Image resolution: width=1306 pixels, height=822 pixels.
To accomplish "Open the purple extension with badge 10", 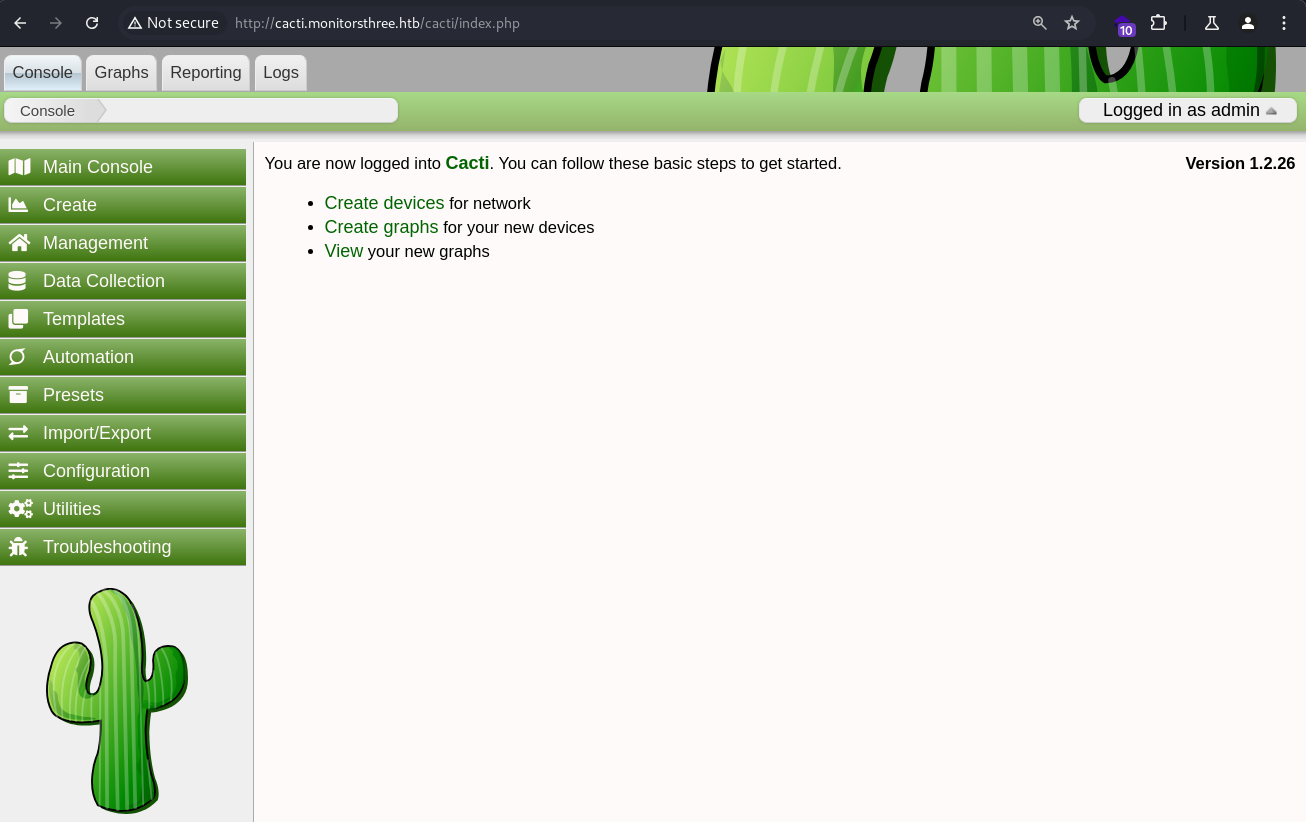I will [1125, 25].
